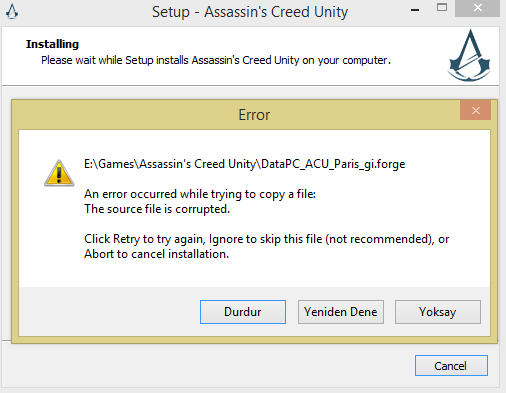Click the 'source file is corrupted' message

pyautogui.click(x=157, y=209)
